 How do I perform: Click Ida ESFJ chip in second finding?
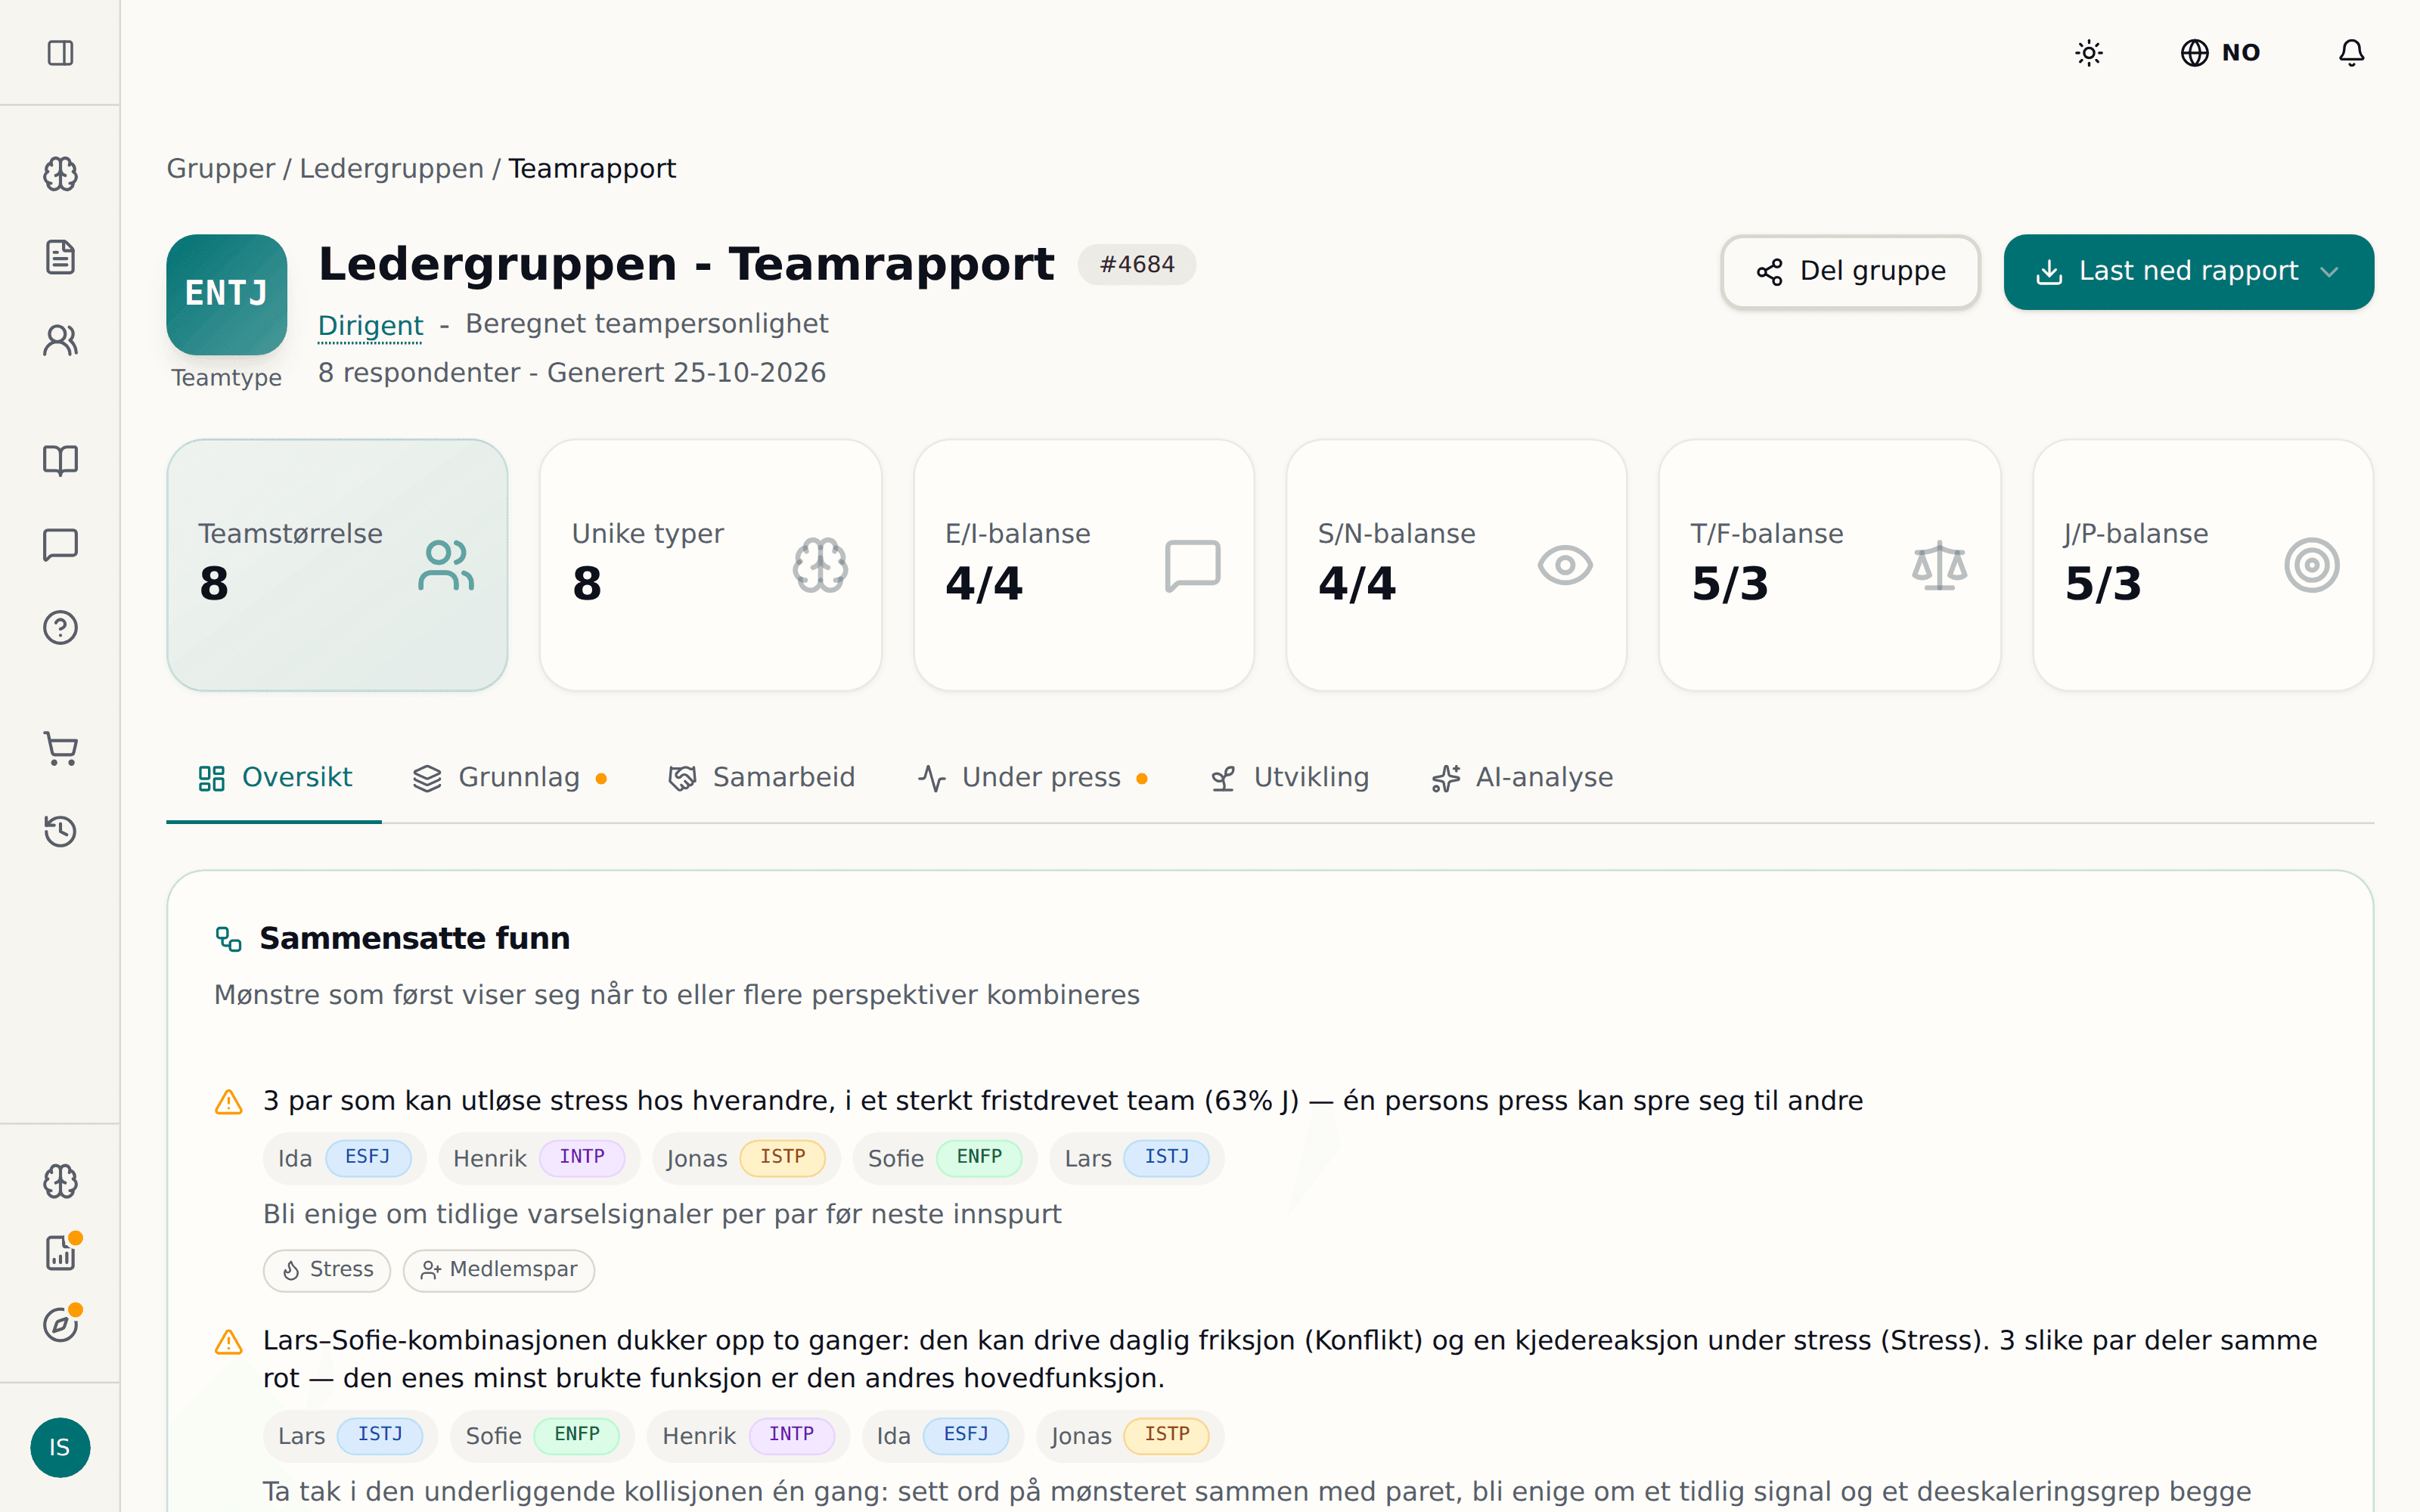click(943, 1435)
